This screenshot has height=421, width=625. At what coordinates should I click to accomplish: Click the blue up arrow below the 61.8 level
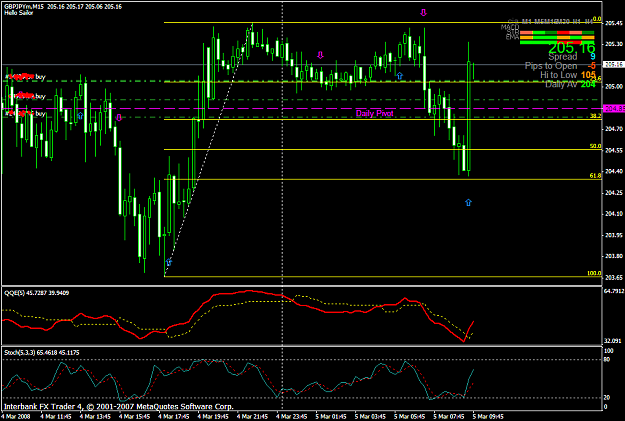(x=468, y=203)
